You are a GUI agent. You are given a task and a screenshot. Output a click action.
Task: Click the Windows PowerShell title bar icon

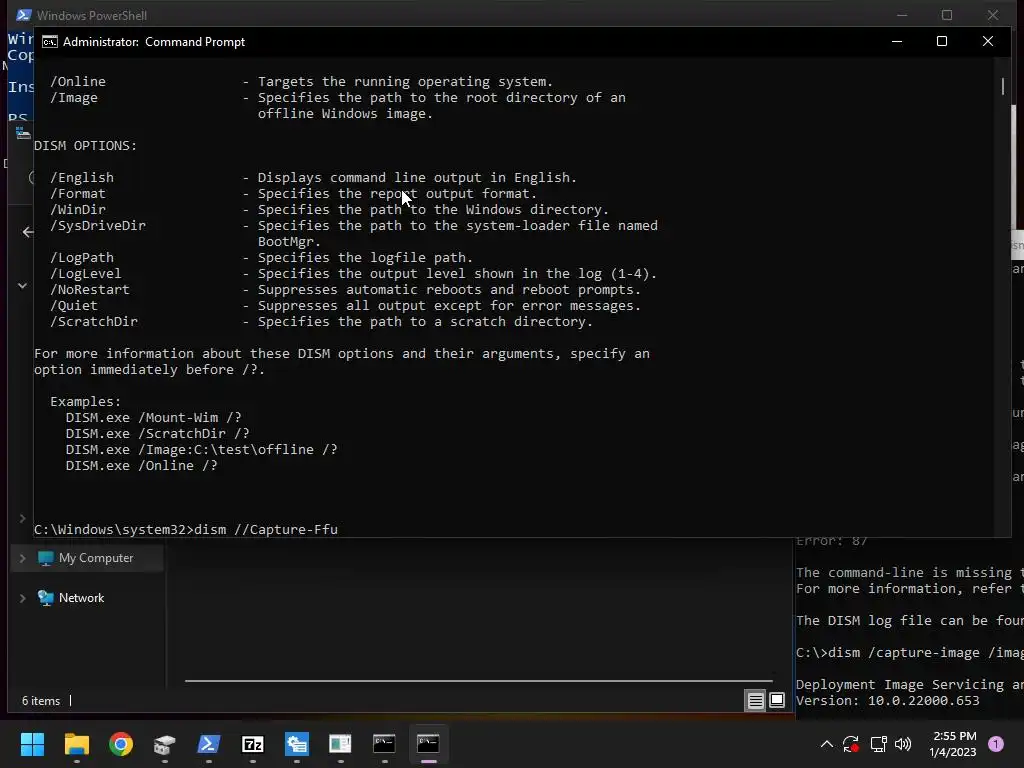(x=24, y=15)
